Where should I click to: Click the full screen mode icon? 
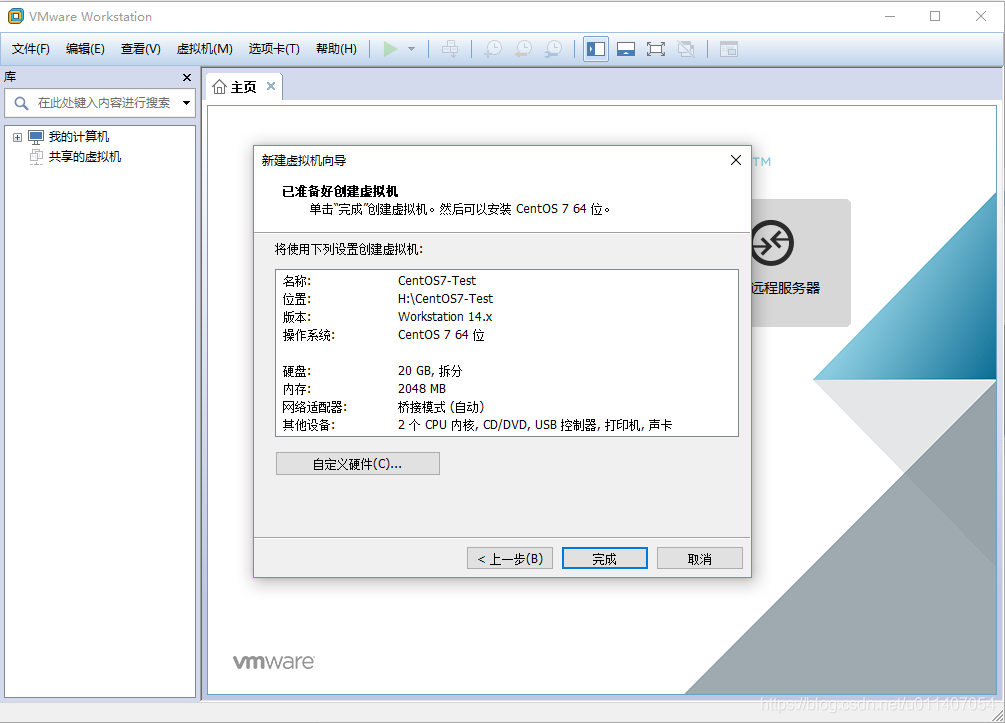656,49
